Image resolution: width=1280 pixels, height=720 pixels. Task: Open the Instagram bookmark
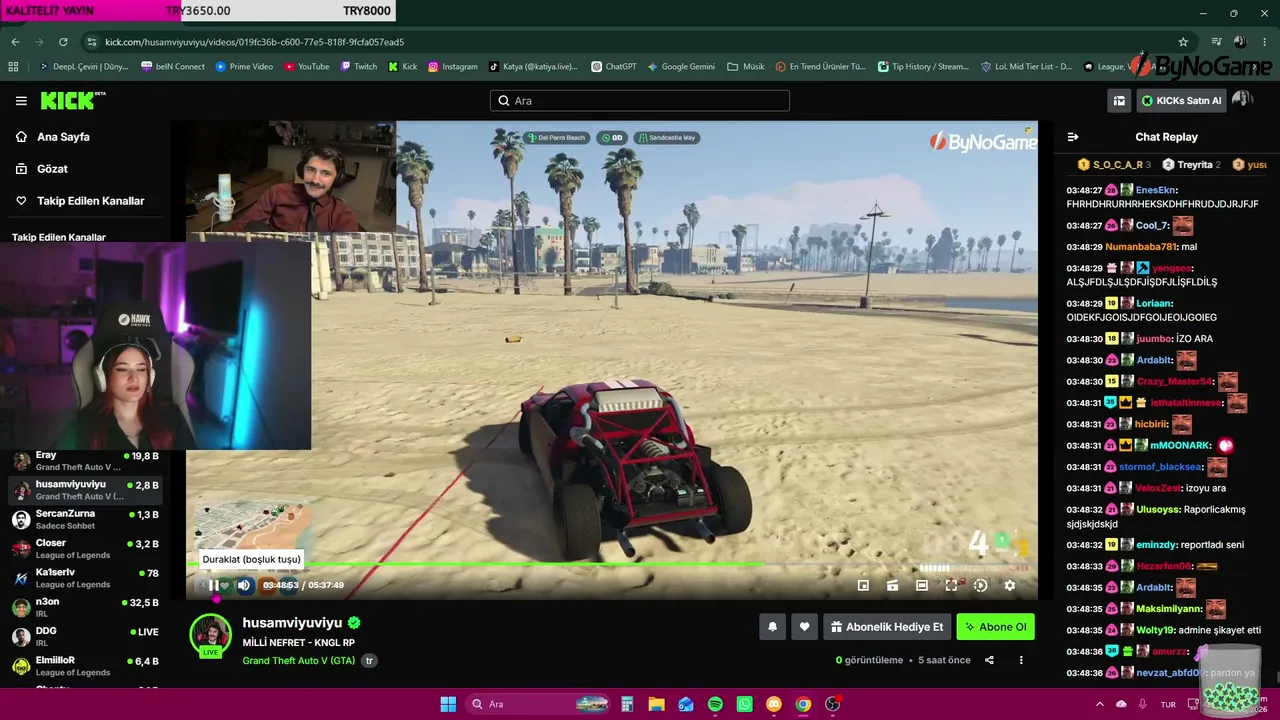click(453, 67)
